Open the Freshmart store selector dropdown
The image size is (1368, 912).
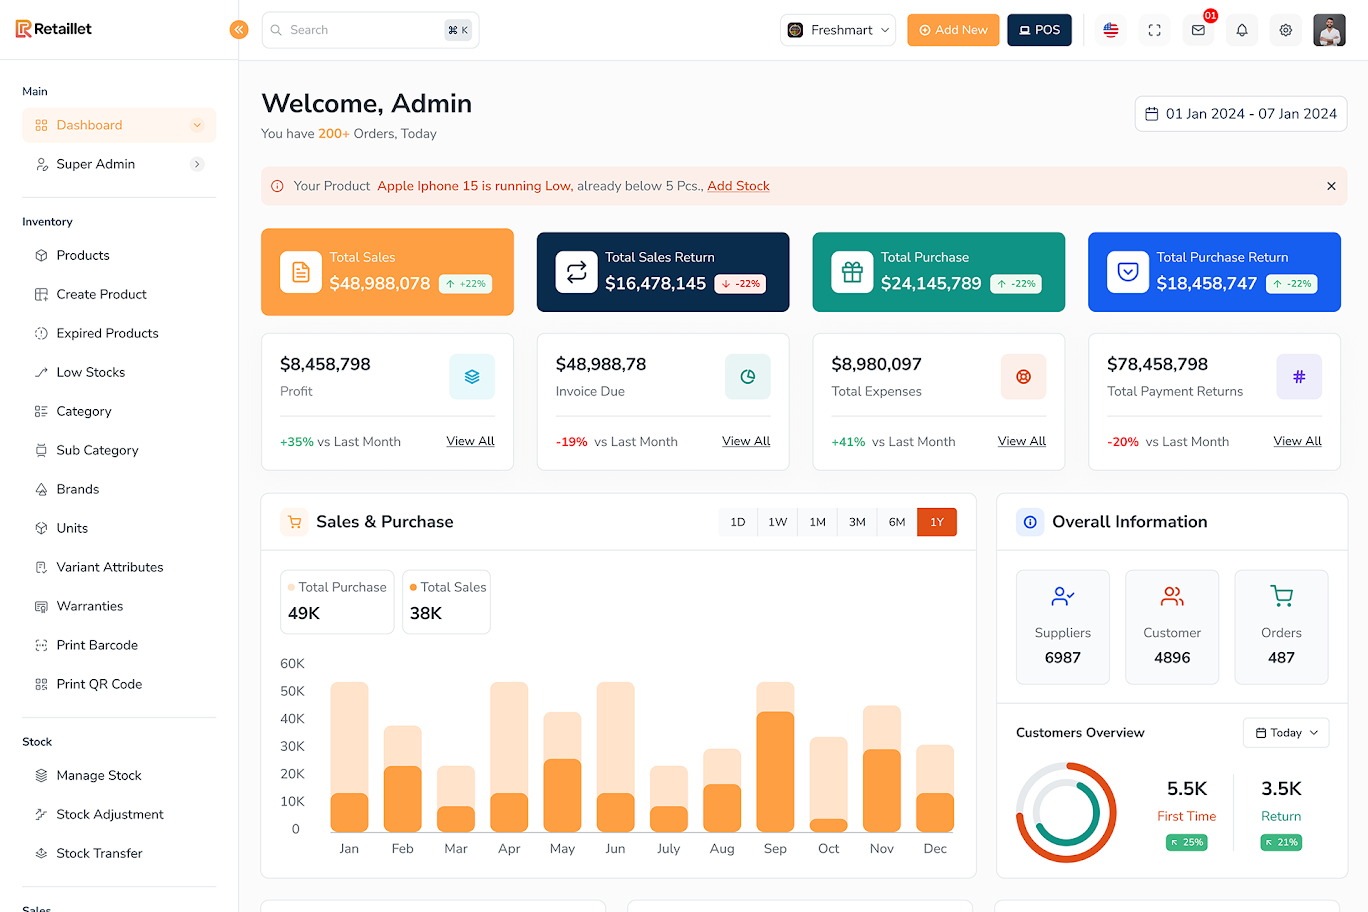tap(837, 30)
